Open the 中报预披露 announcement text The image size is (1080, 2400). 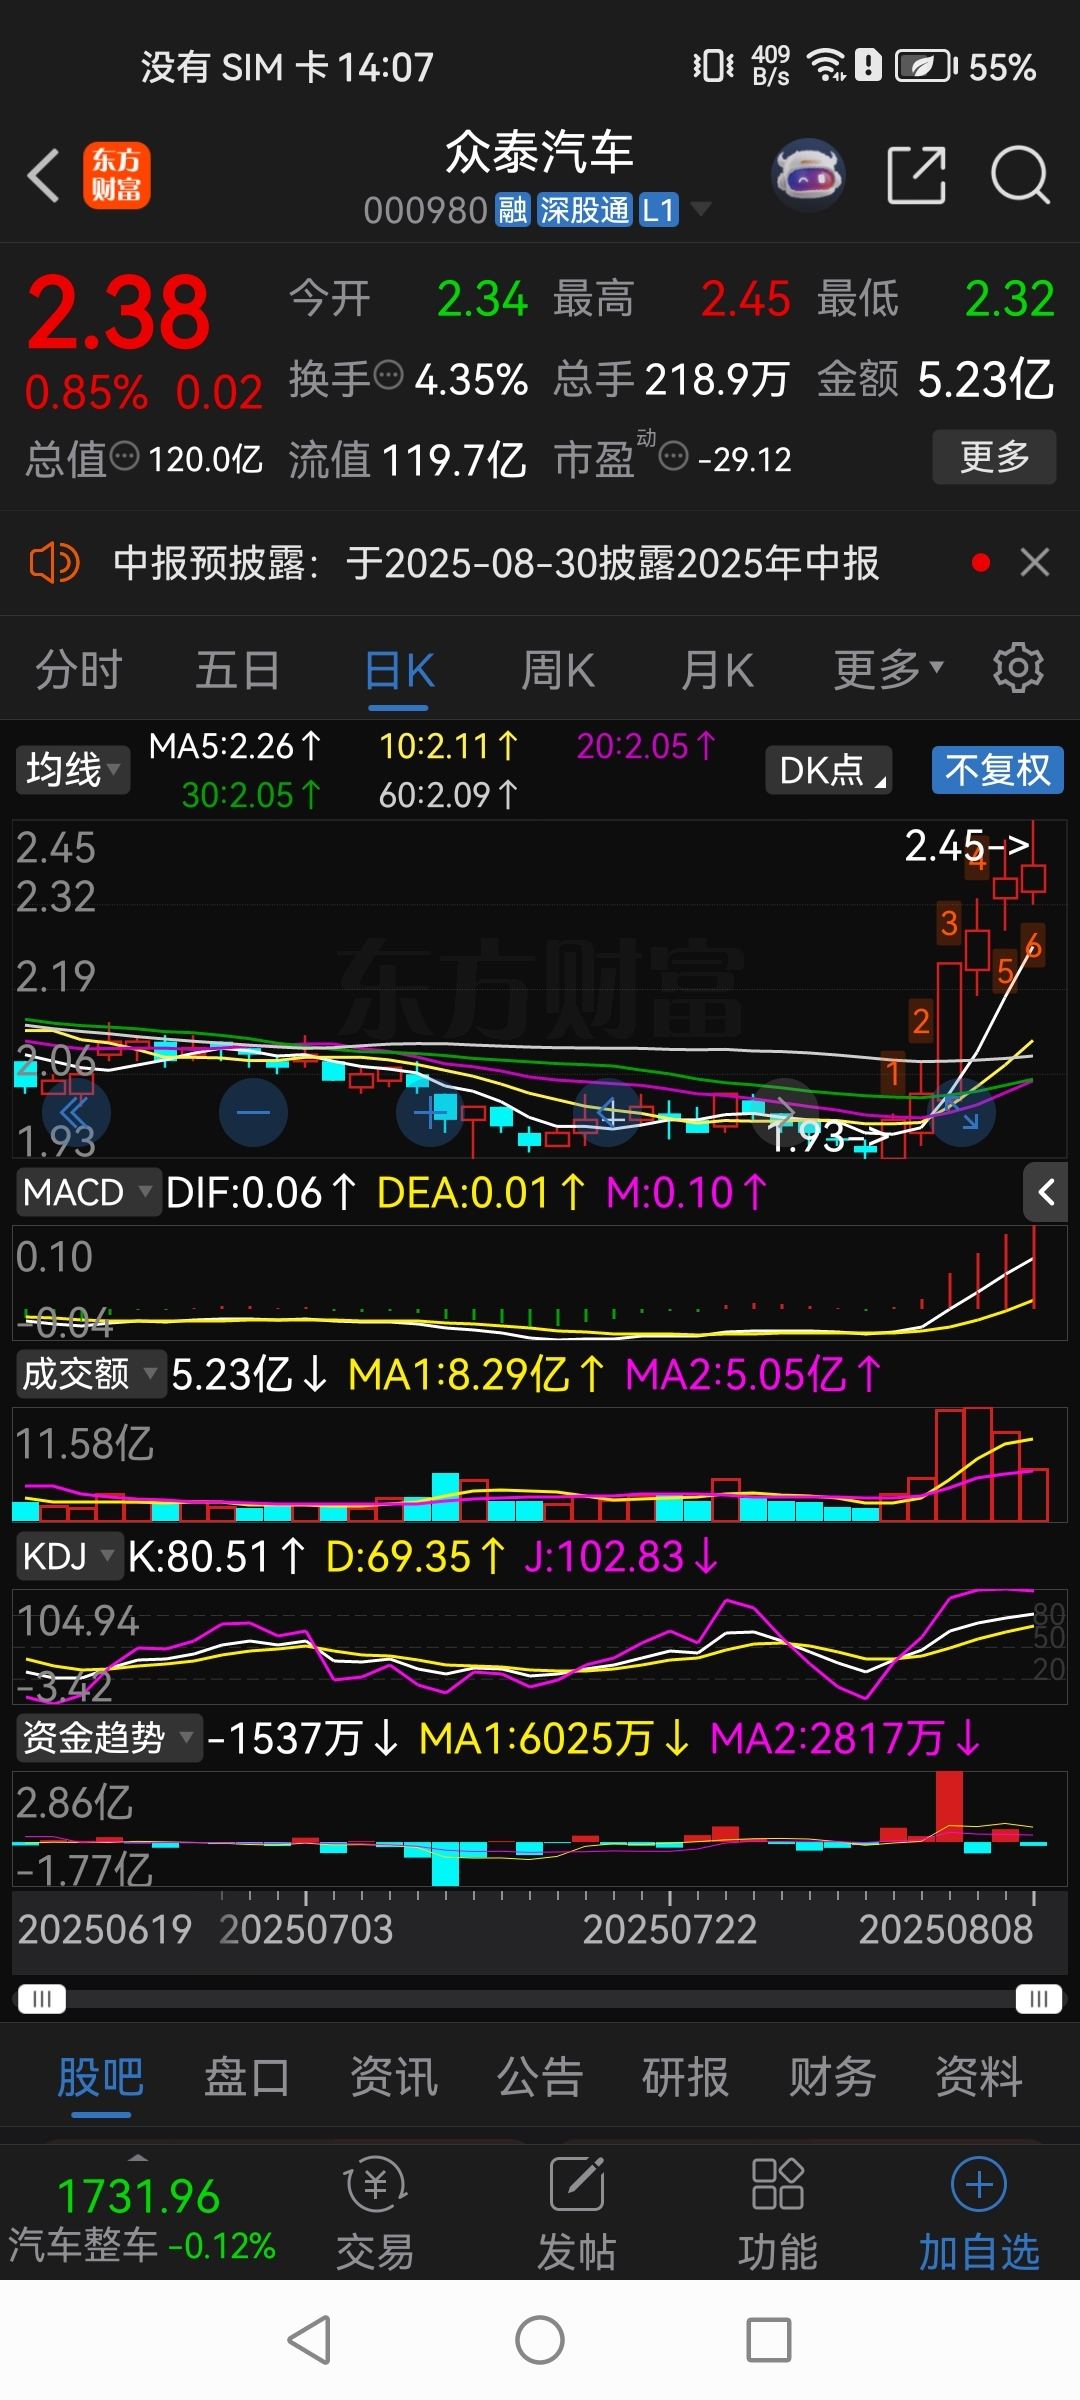496,563
